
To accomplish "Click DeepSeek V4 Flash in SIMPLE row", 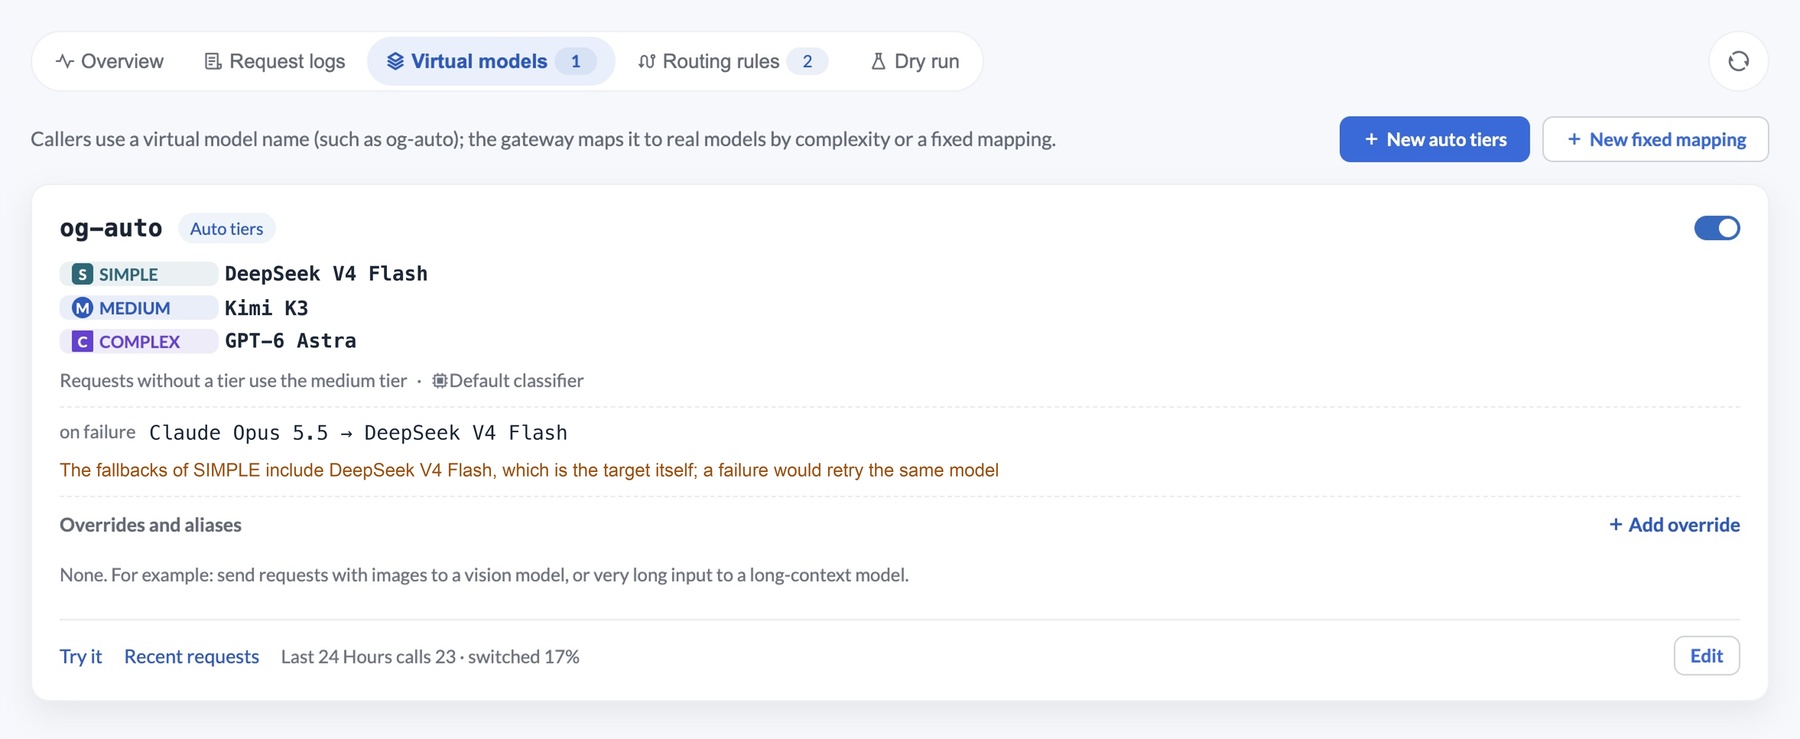I will click(x=326, y=274).
